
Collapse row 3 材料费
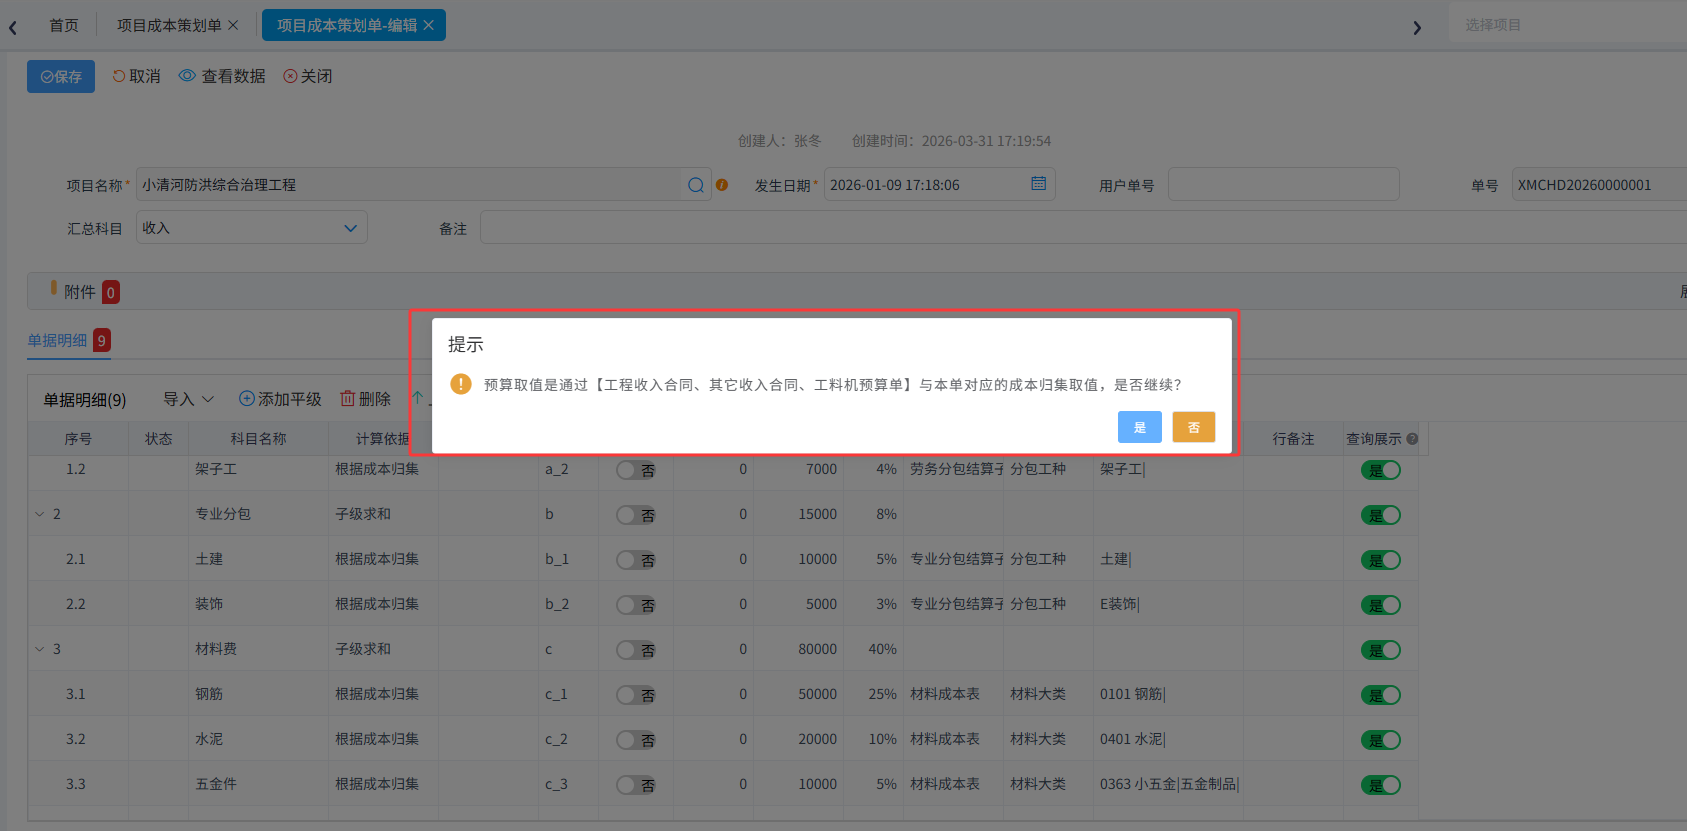click(x=40, y=649)
